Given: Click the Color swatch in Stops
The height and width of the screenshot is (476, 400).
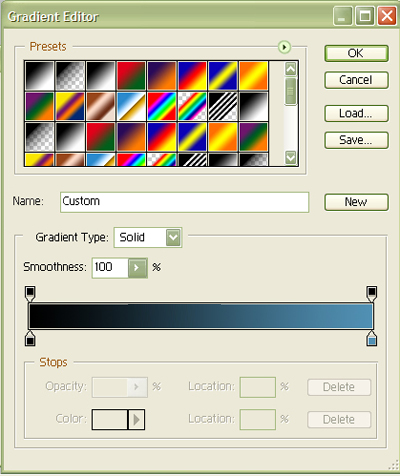Looking at the screenshot, I should pos(110,420).
